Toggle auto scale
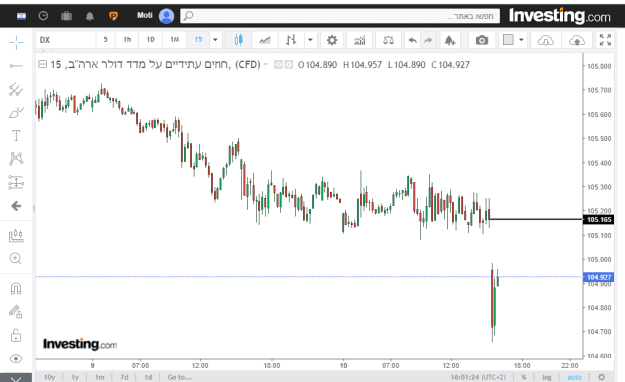The height and width of the screenshot is (382, 625). 574,377
